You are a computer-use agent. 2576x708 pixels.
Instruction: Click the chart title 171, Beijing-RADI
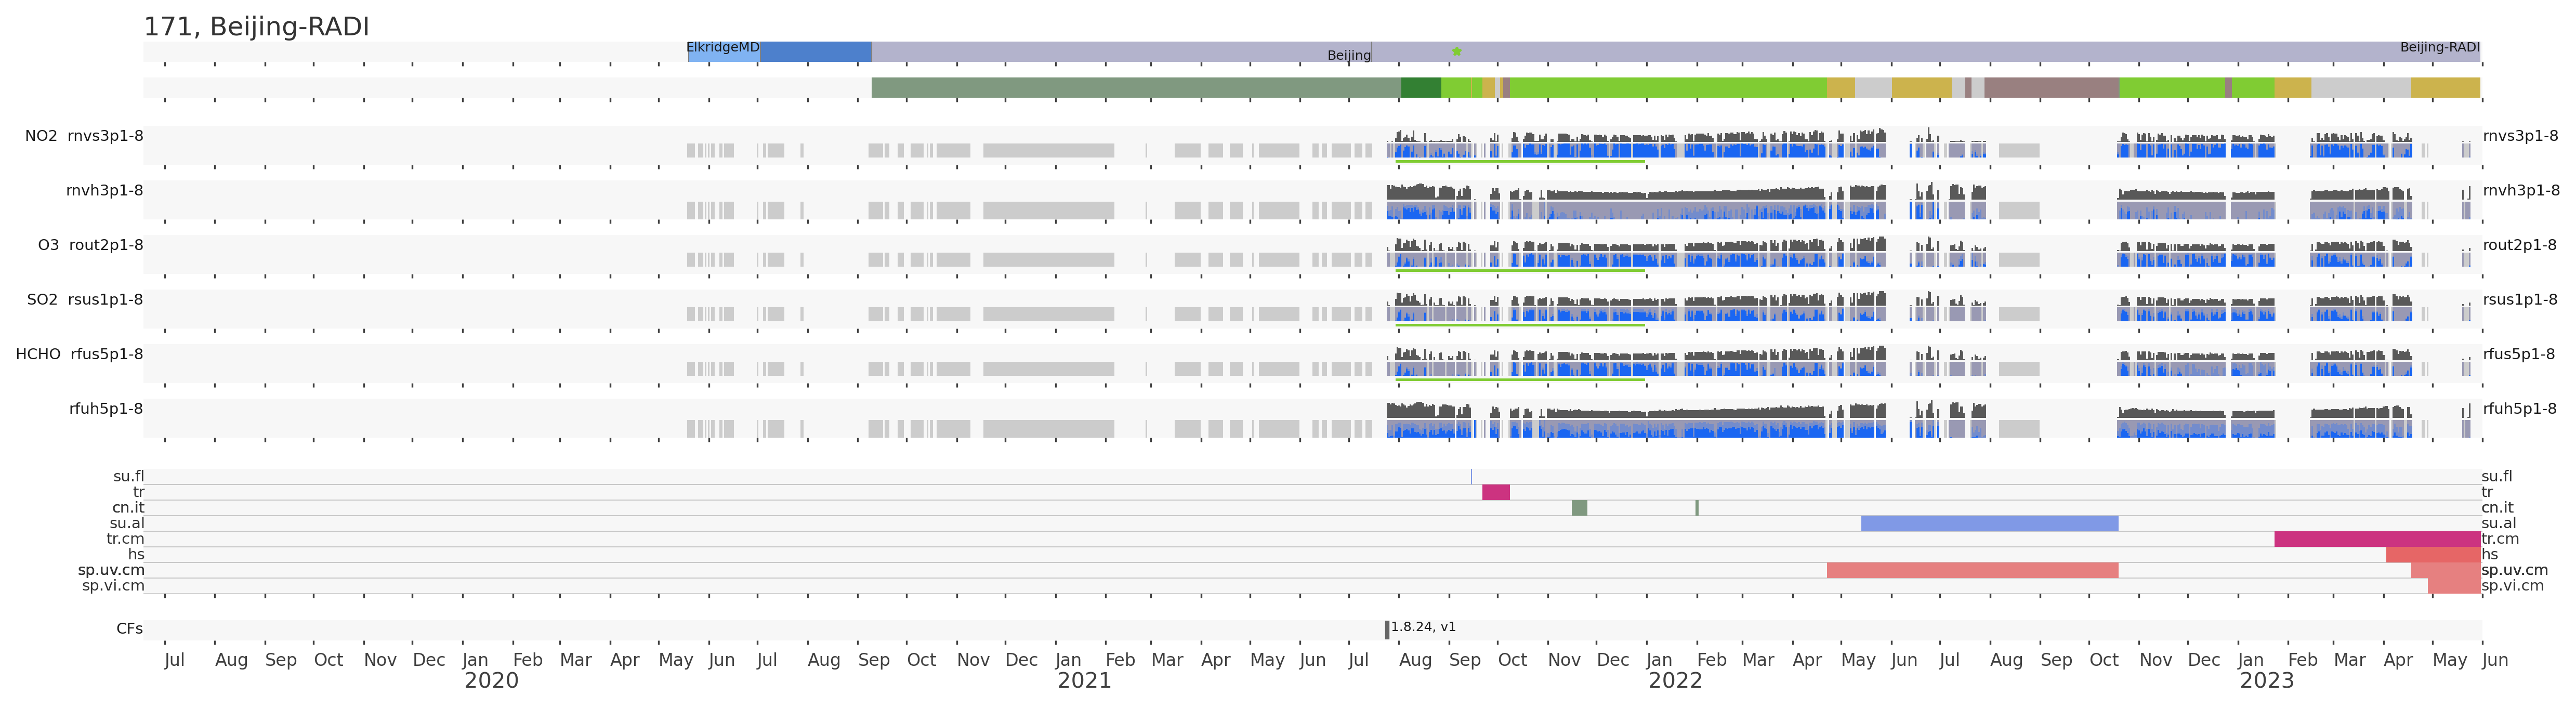(x=256, y=27)
